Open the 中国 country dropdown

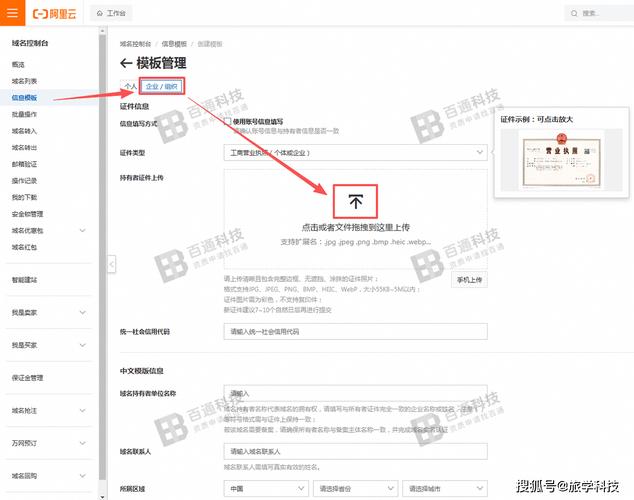[x=266, y=489]
